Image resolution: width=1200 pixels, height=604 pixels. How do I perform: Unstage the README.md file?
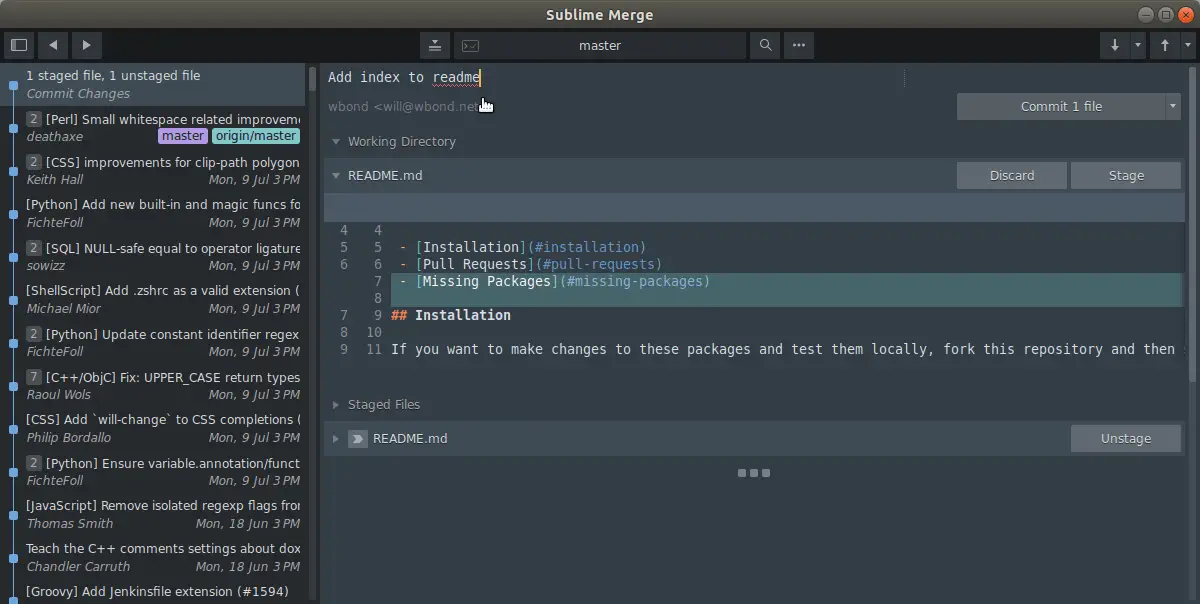(x=1126, y=439)
